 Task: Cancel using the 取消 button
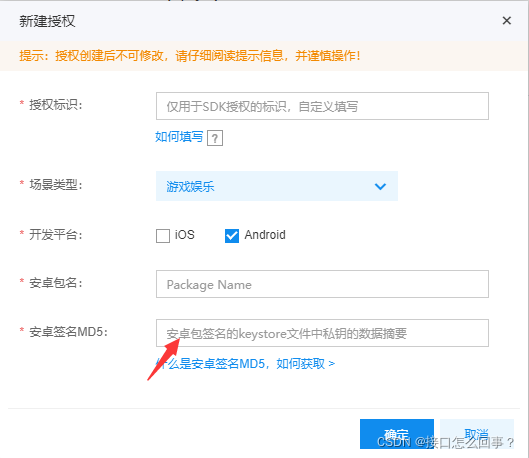(477, 434)
